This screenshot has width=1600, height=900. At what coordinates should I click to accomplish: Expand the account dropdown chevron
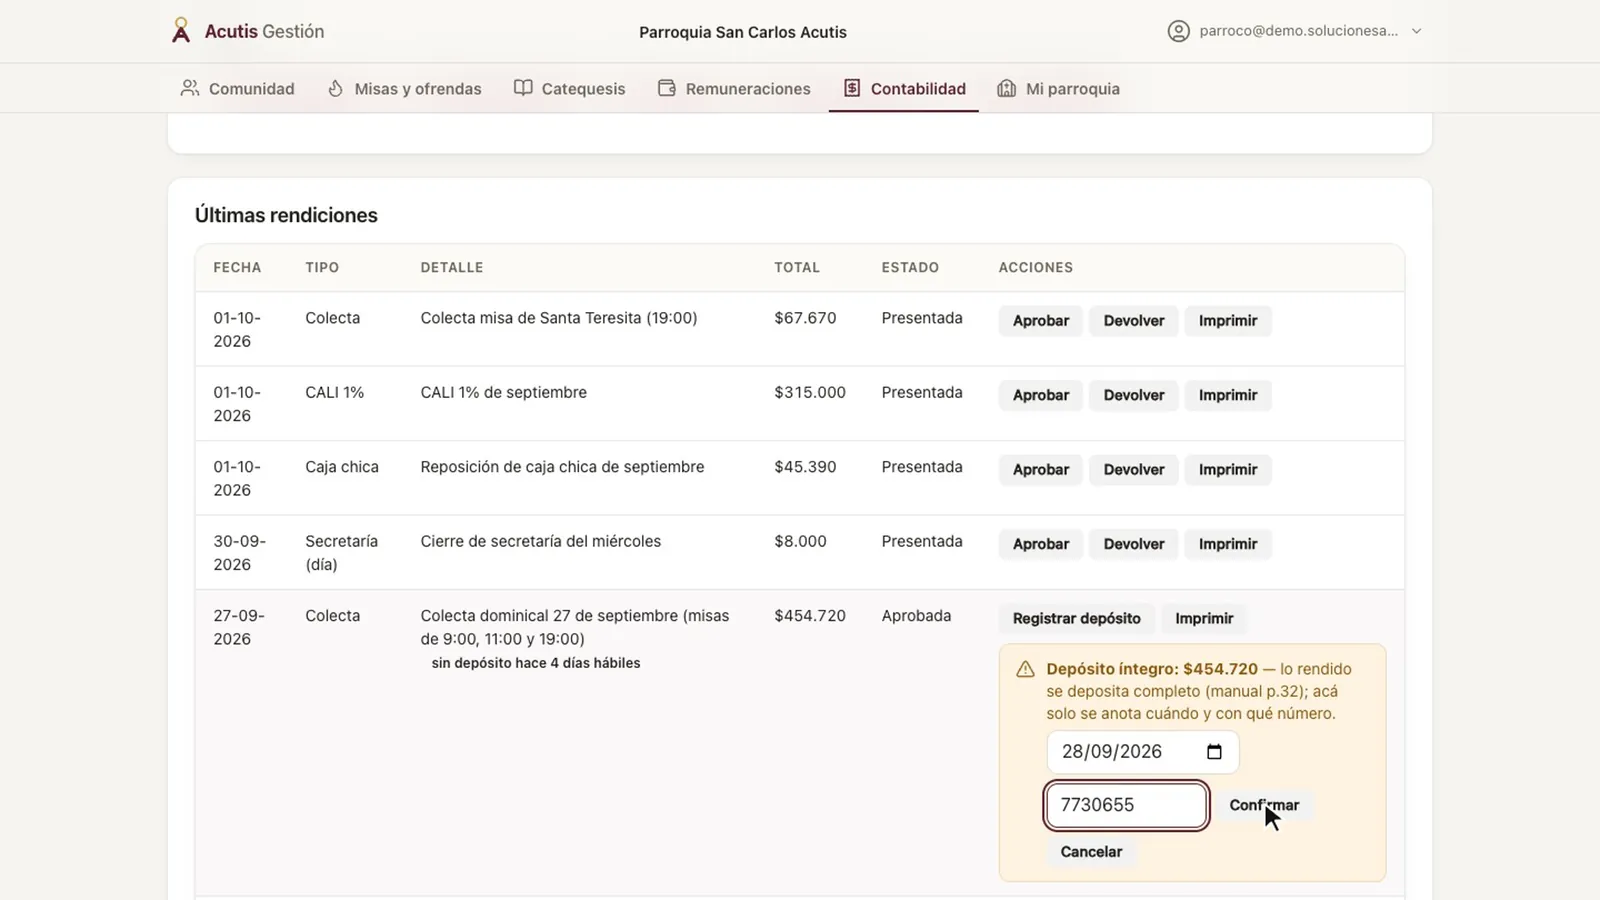pos(1416,31)
